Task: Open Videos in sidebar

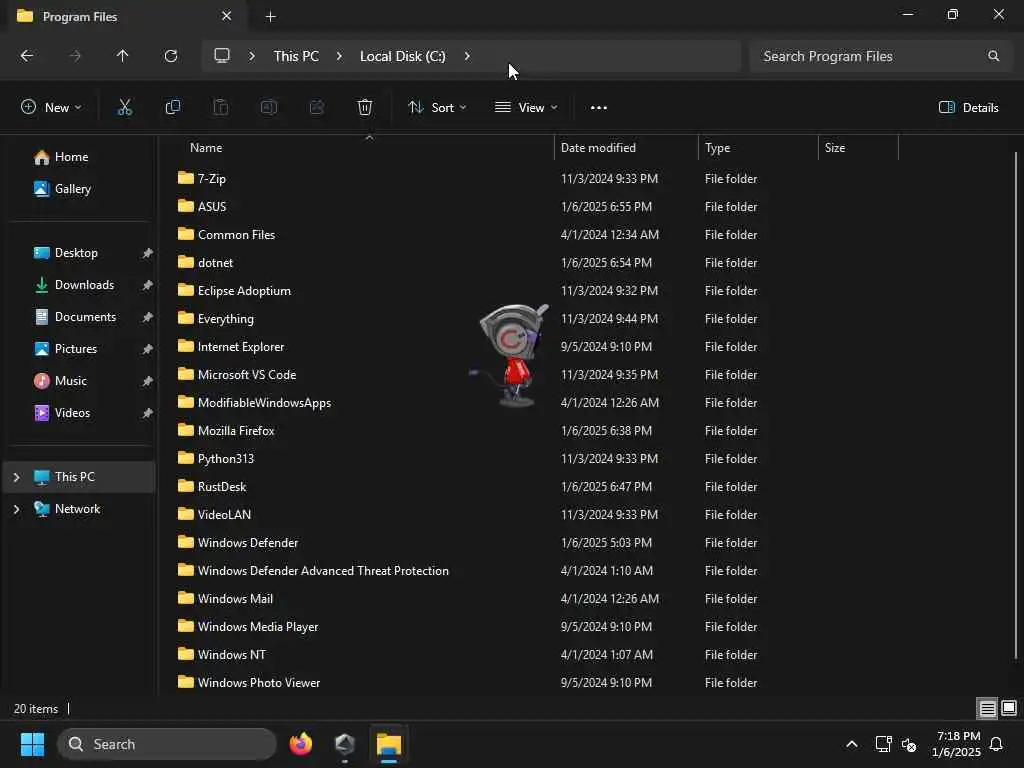Action: tap(72, 413)
